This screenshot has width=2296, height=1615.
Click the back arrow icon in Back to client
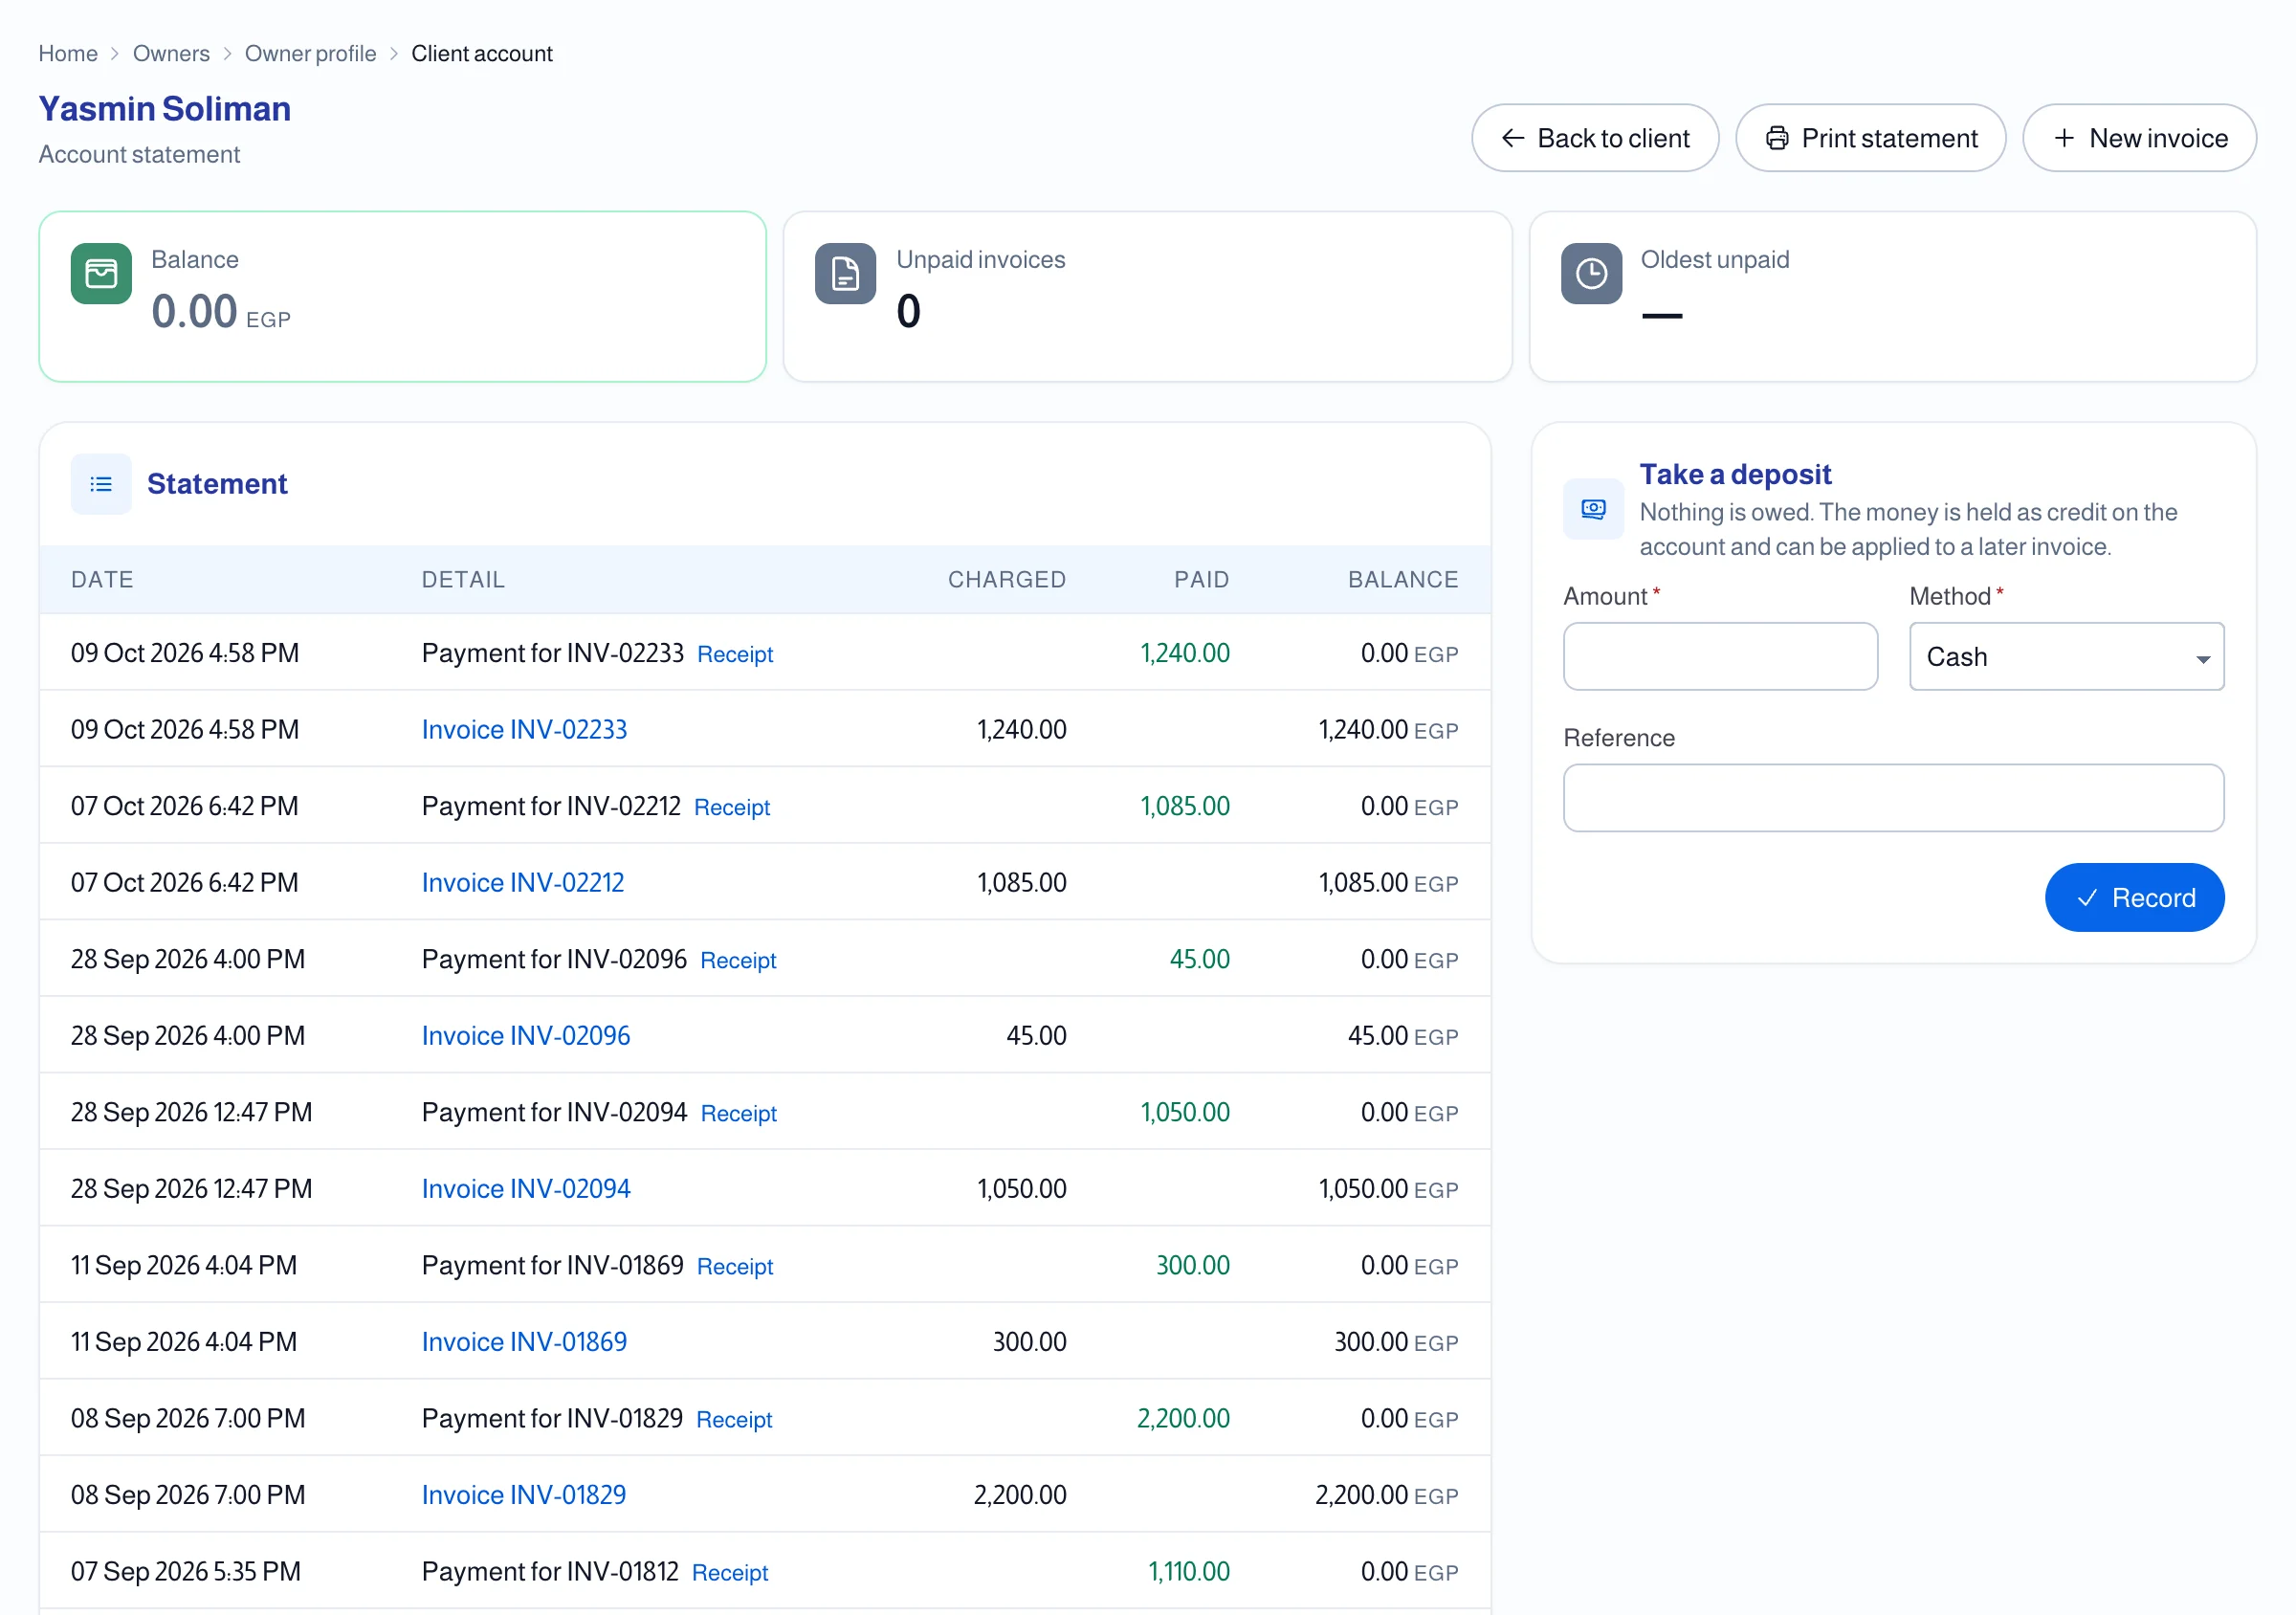click(x=1513, y=138)
